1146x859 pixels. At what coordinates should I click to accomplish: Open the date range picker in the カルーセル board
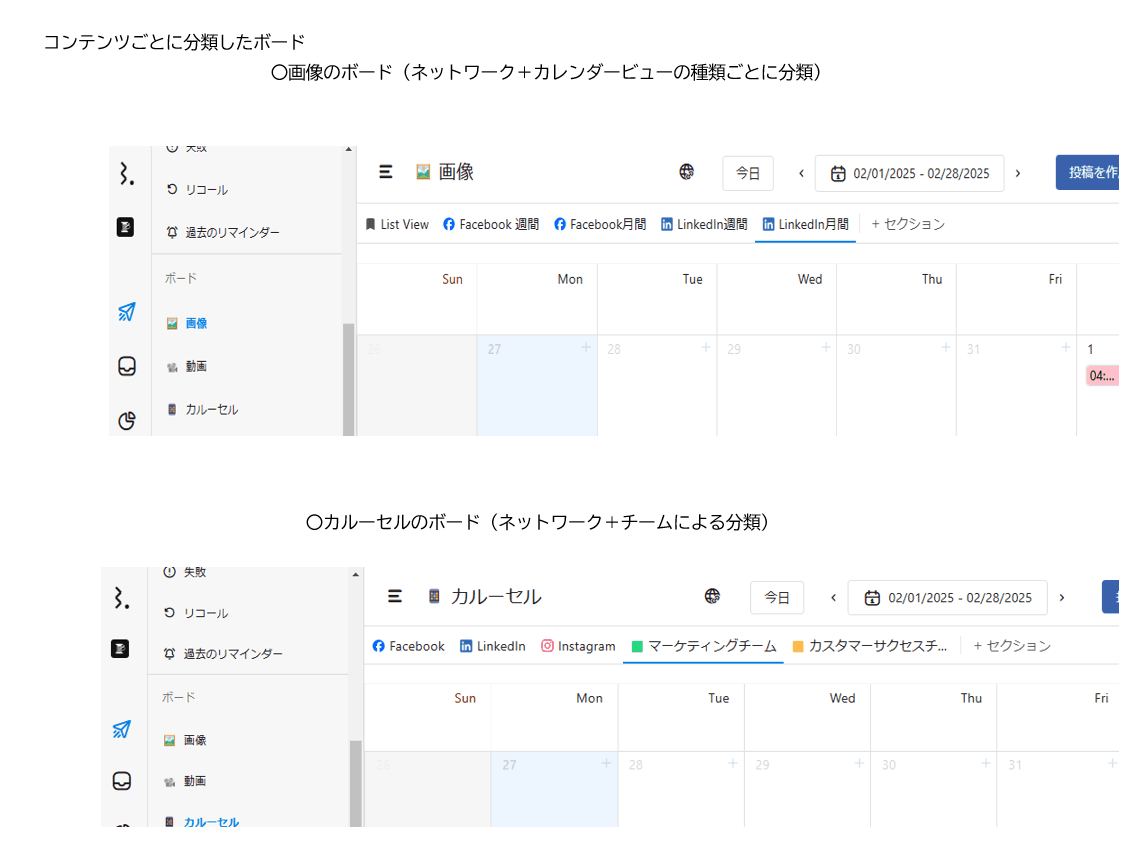pos(947,598)
